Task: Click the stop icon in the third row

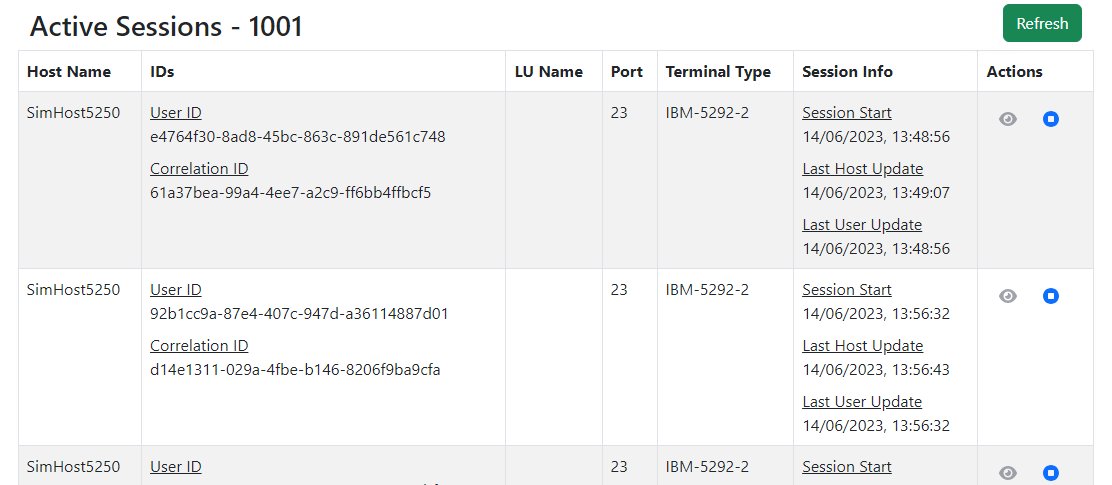Action: (1050, 473)
